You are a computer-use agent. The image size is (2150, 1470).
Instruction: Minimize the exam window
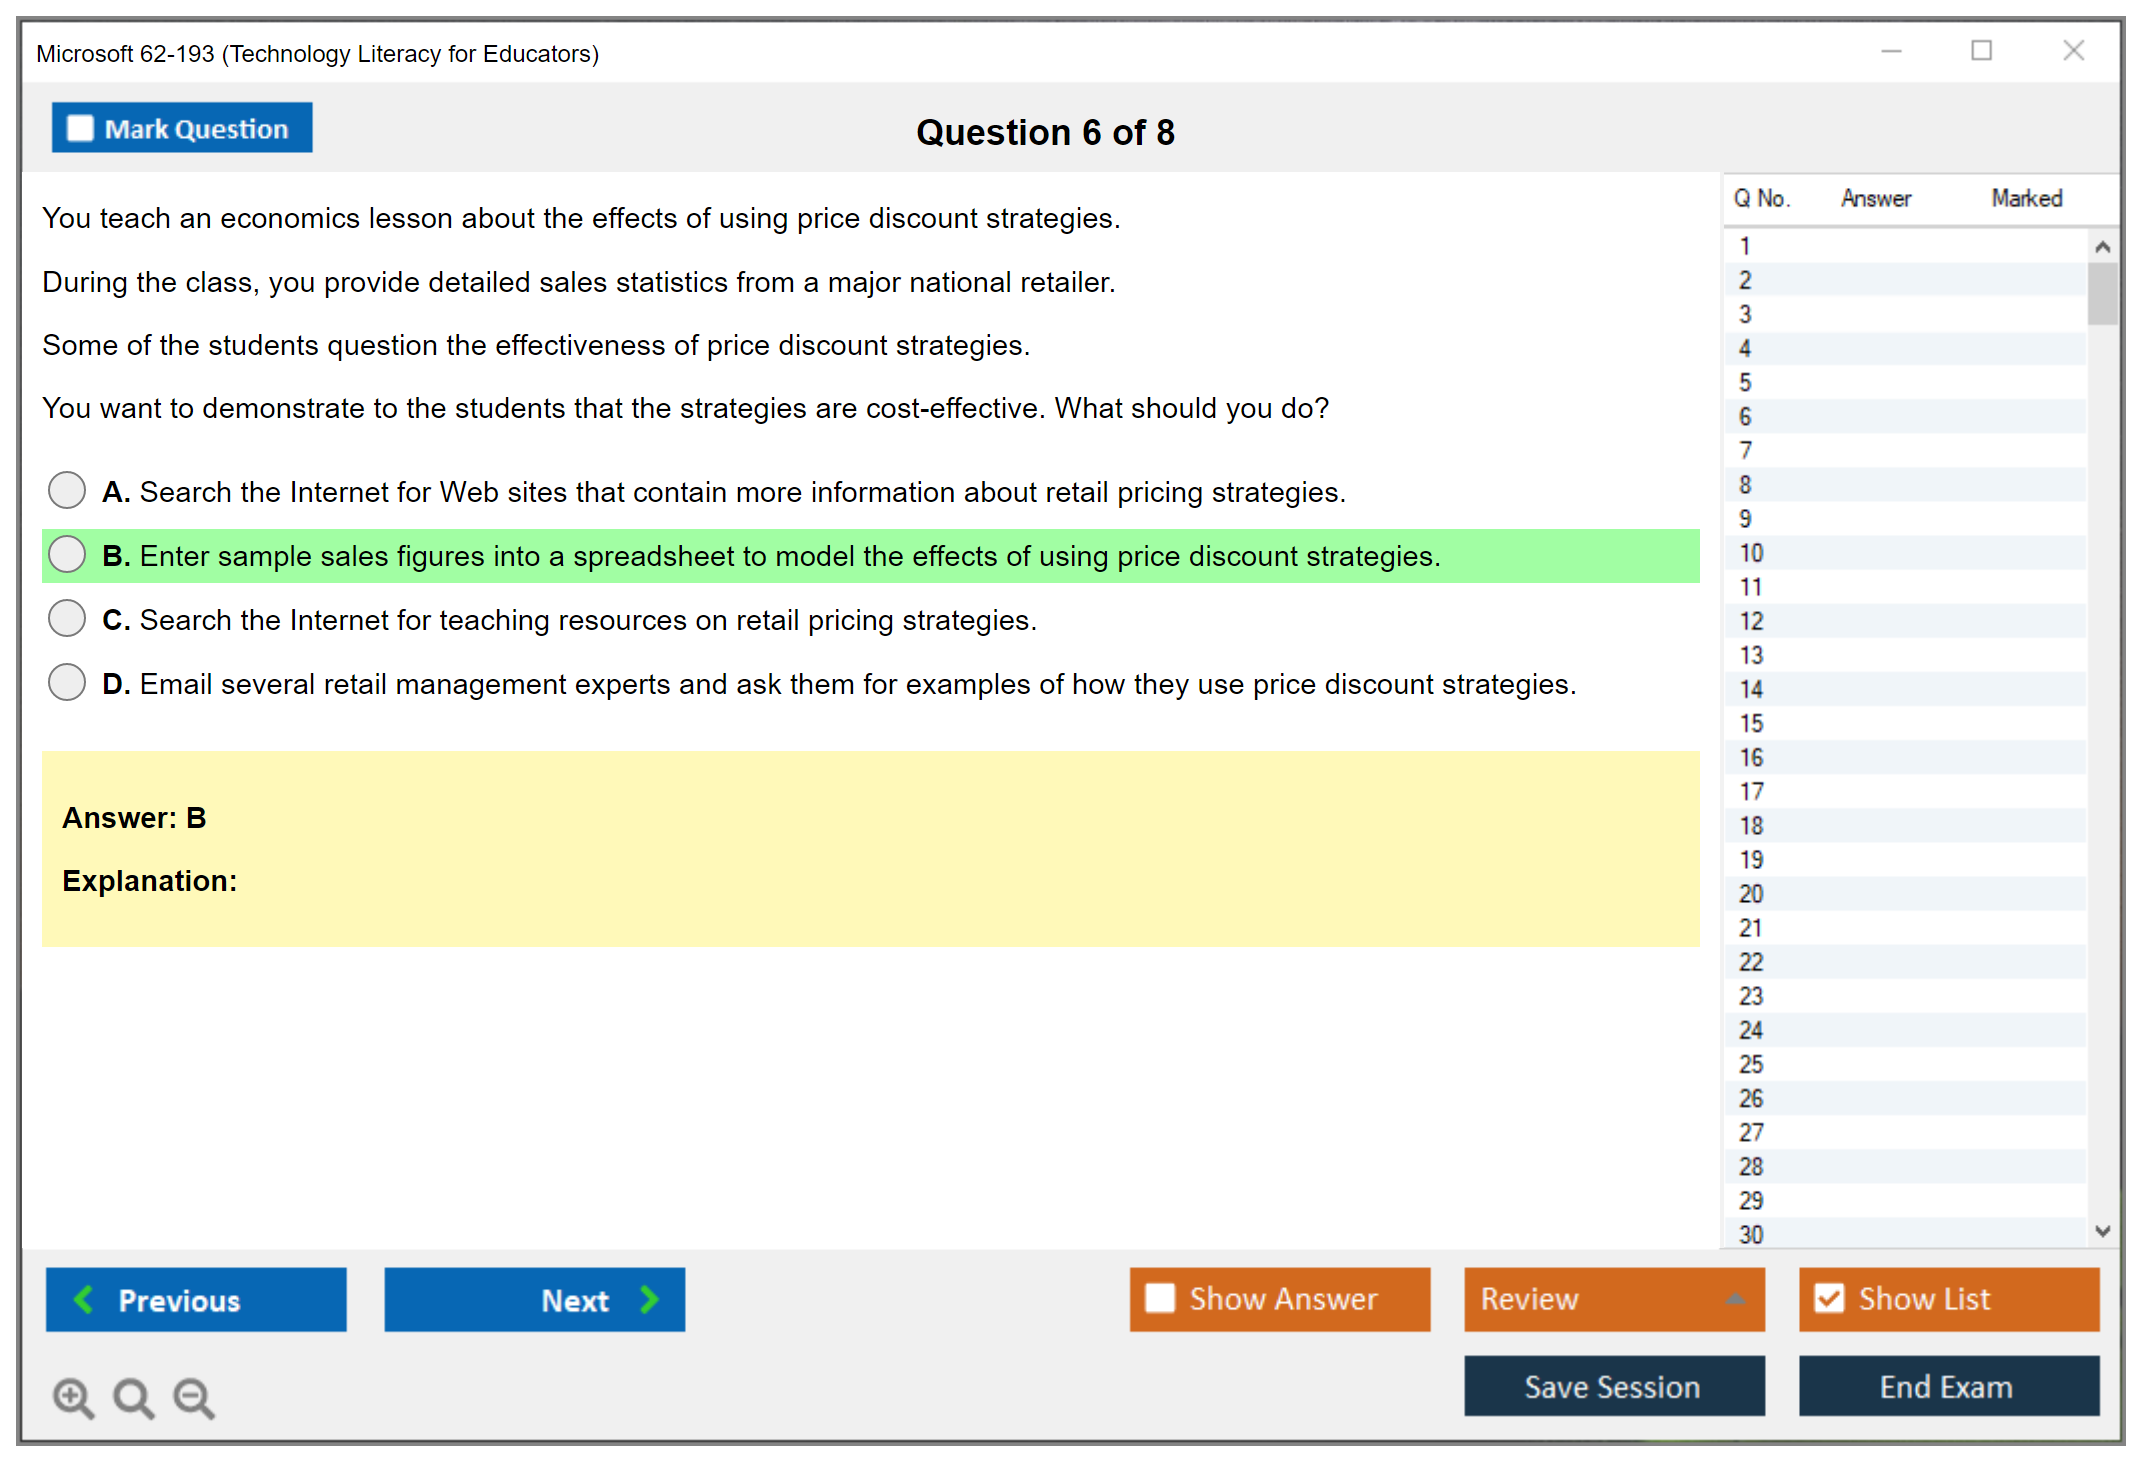[1891, 51]
